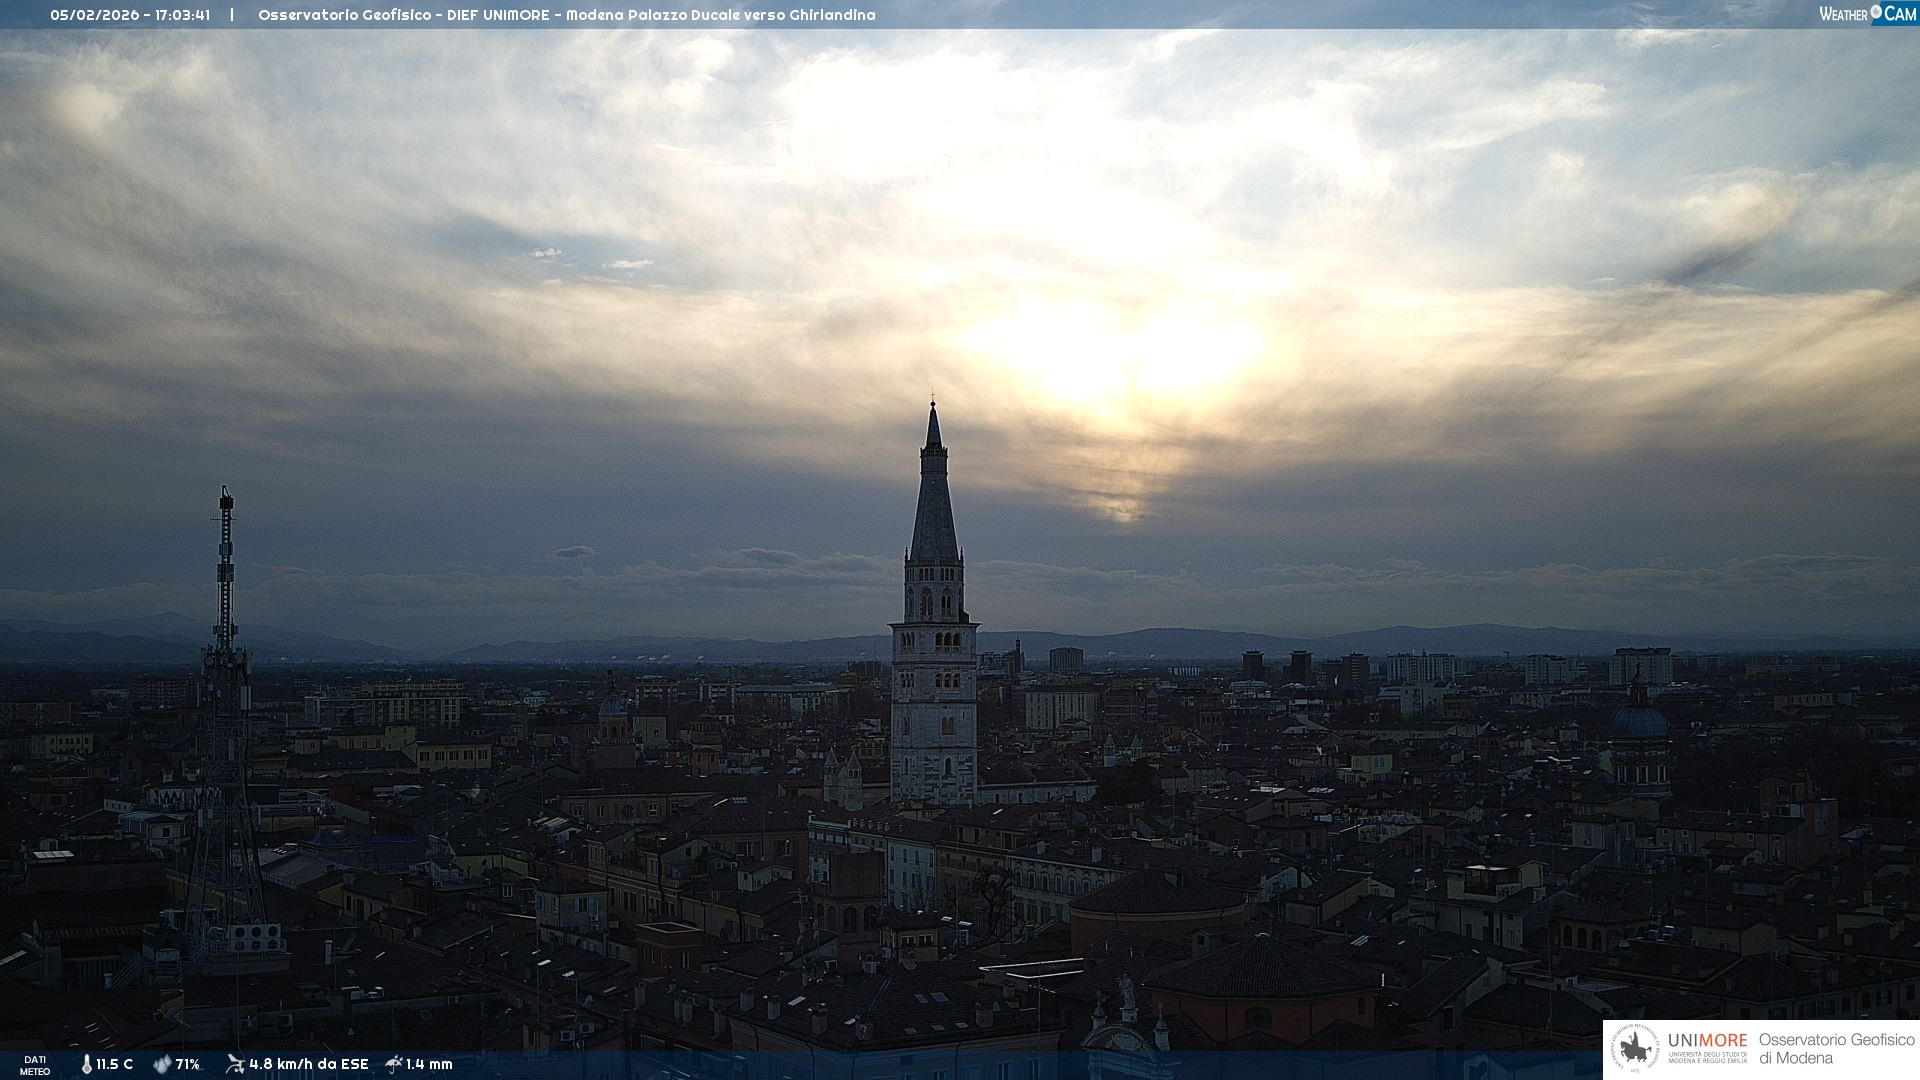Image resolution: width=1920 pixels, height=1080 pixels.
Task: Click the Ghirlandina tower spire top
Action: 933,412
